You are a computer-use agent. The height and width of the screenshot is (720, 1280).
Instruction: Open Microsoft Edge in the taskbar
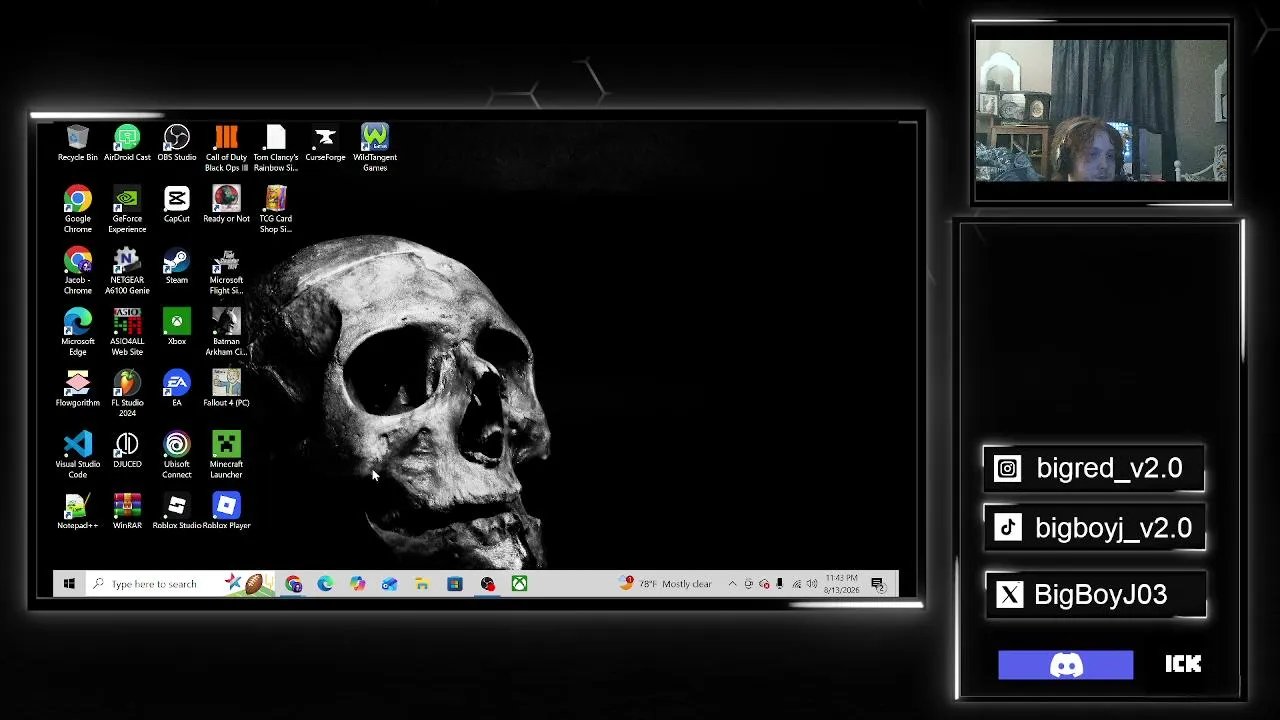coord(325,584)
